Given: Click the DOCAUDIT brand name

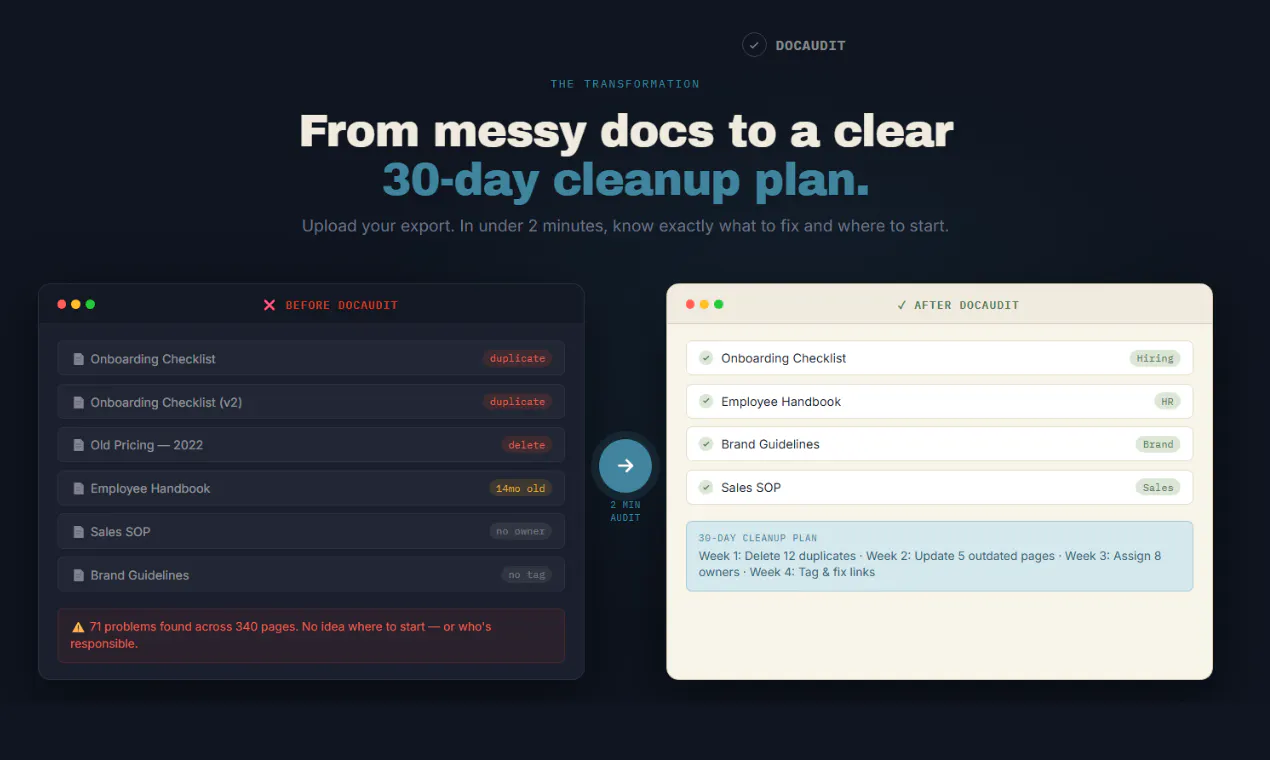Looking at the screenshot, I should click(x=810, y=46).
